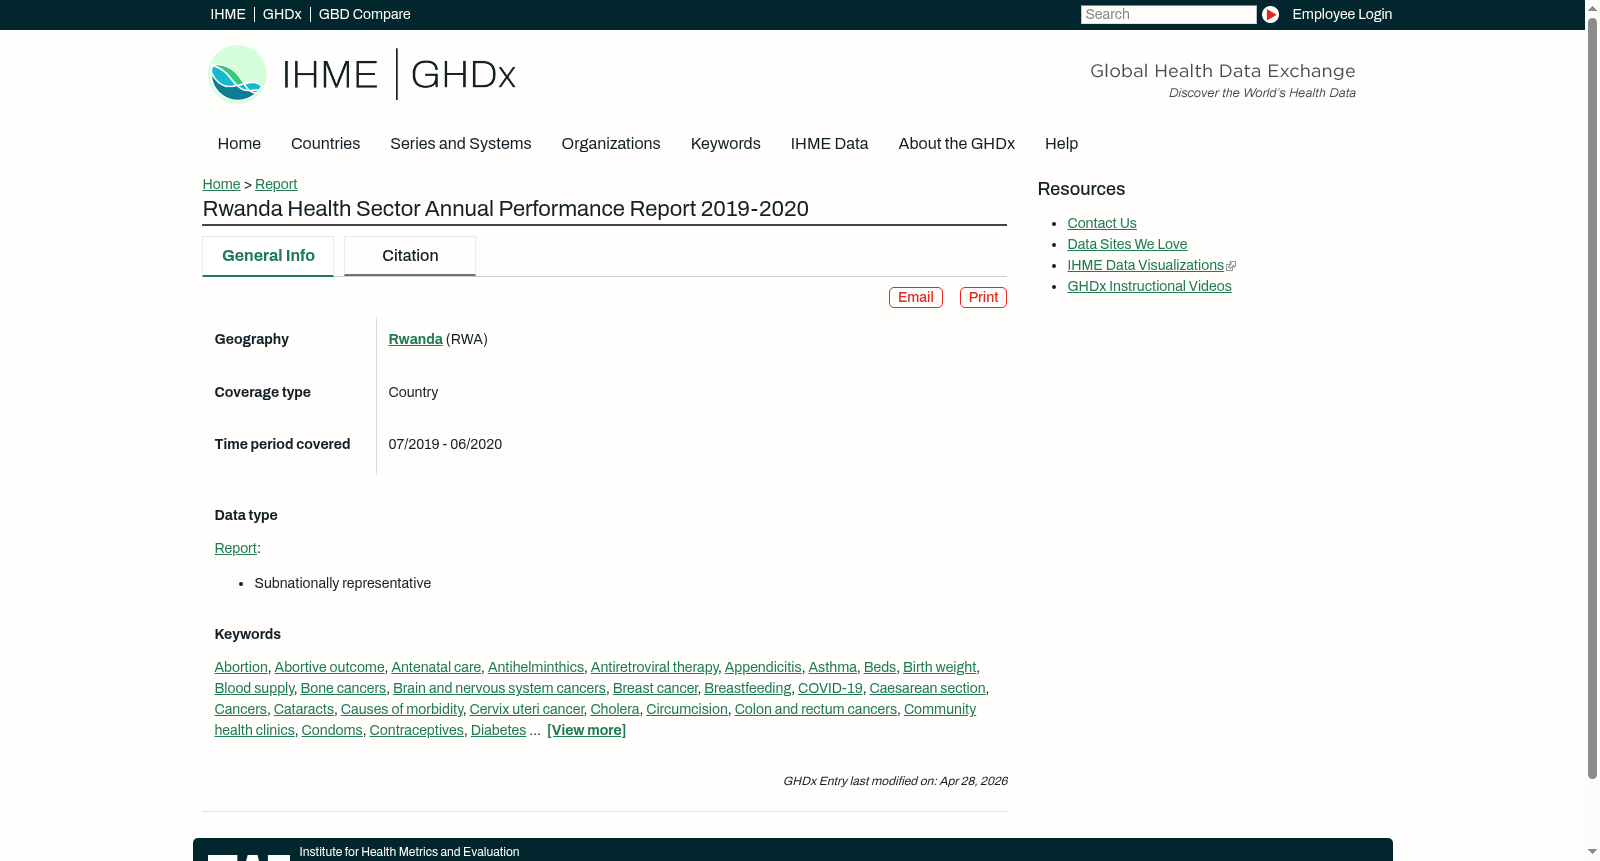Open the Rwanda geography link
1600x861 pixels.
click(415, 339)
